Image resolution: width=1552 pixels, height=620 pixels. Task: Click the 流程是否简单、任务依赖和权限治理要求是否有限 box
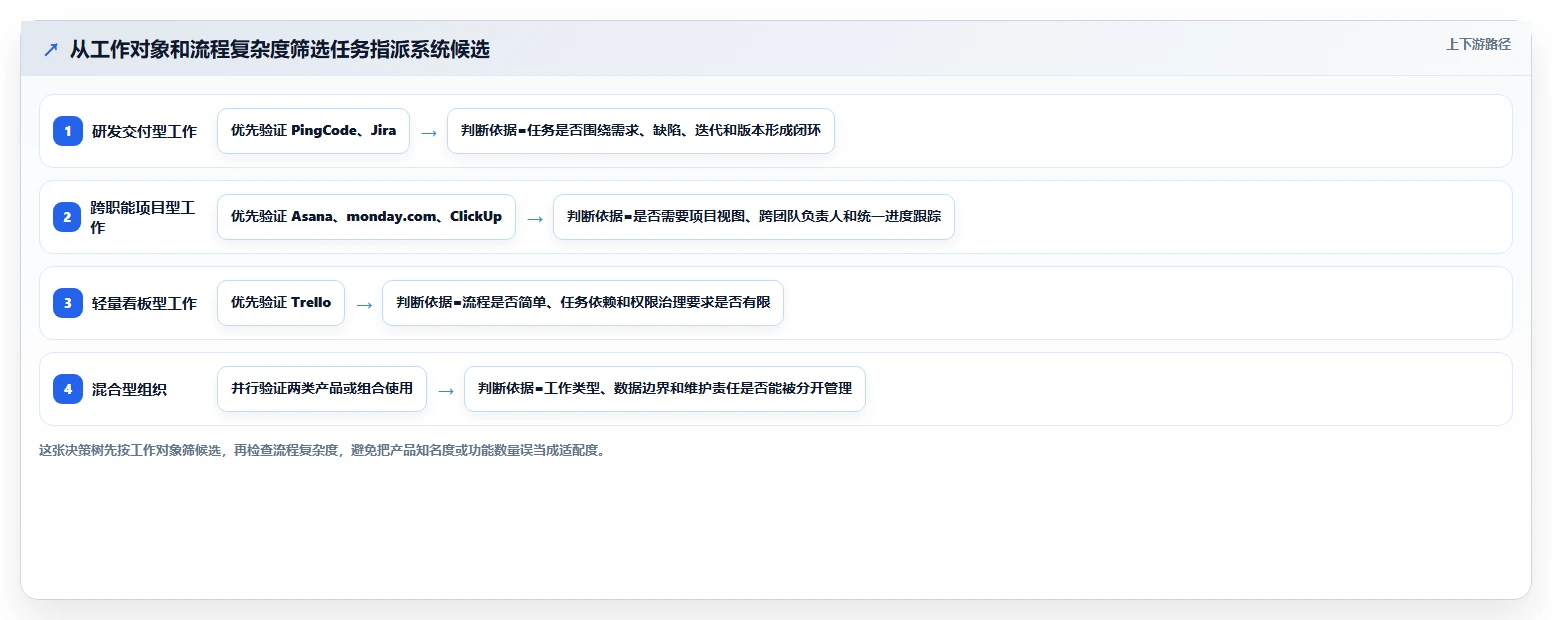tap(583, 303)
